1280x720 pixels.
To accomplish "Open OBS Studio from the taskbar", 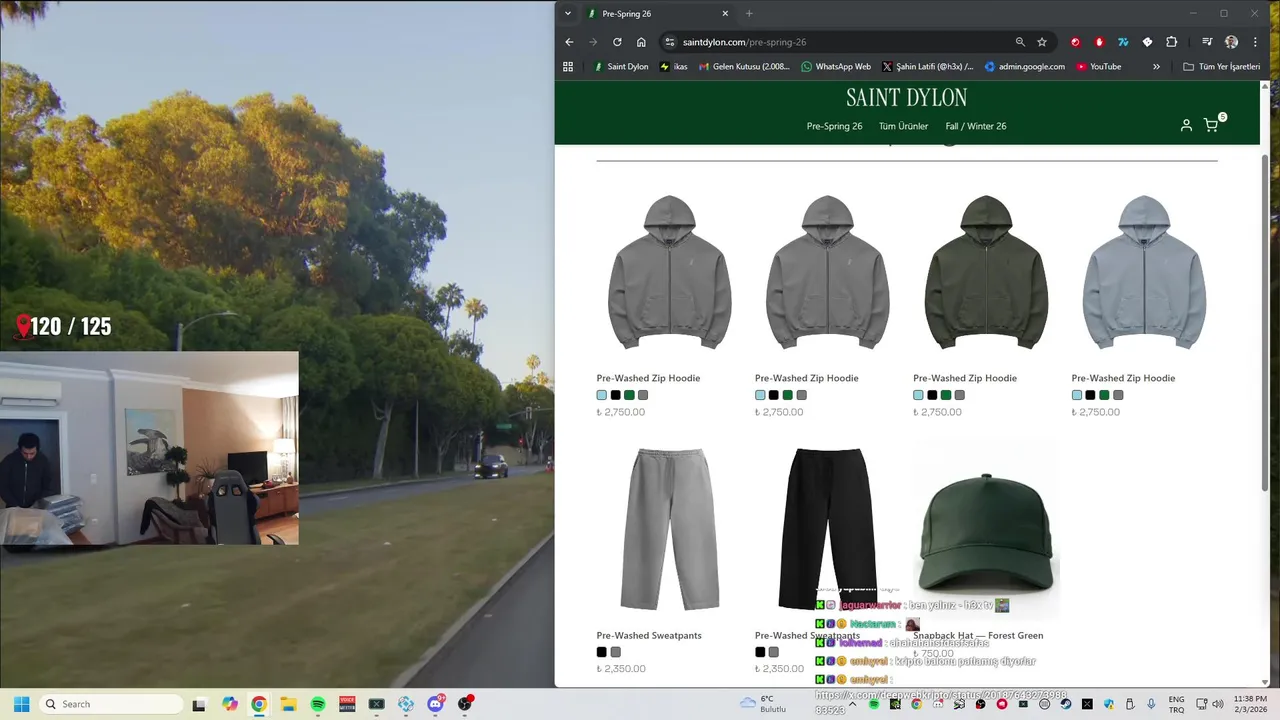I will pos(465,704).
